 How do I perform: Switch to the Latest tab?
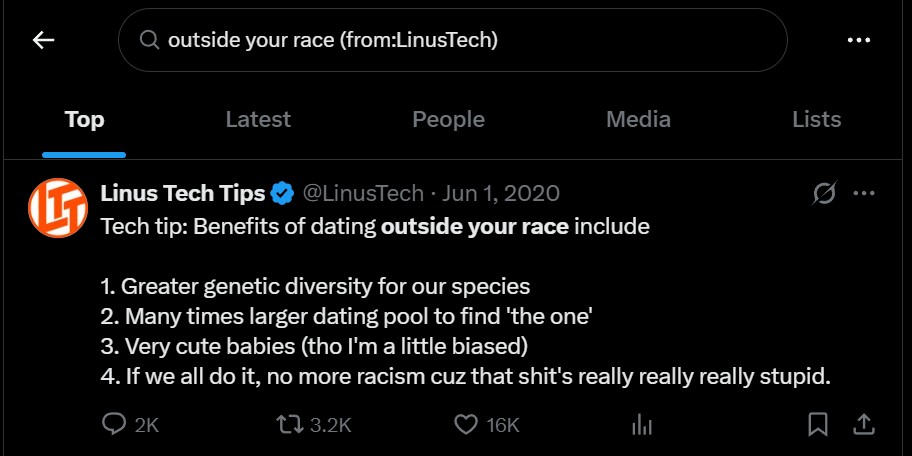pos(258,119)
